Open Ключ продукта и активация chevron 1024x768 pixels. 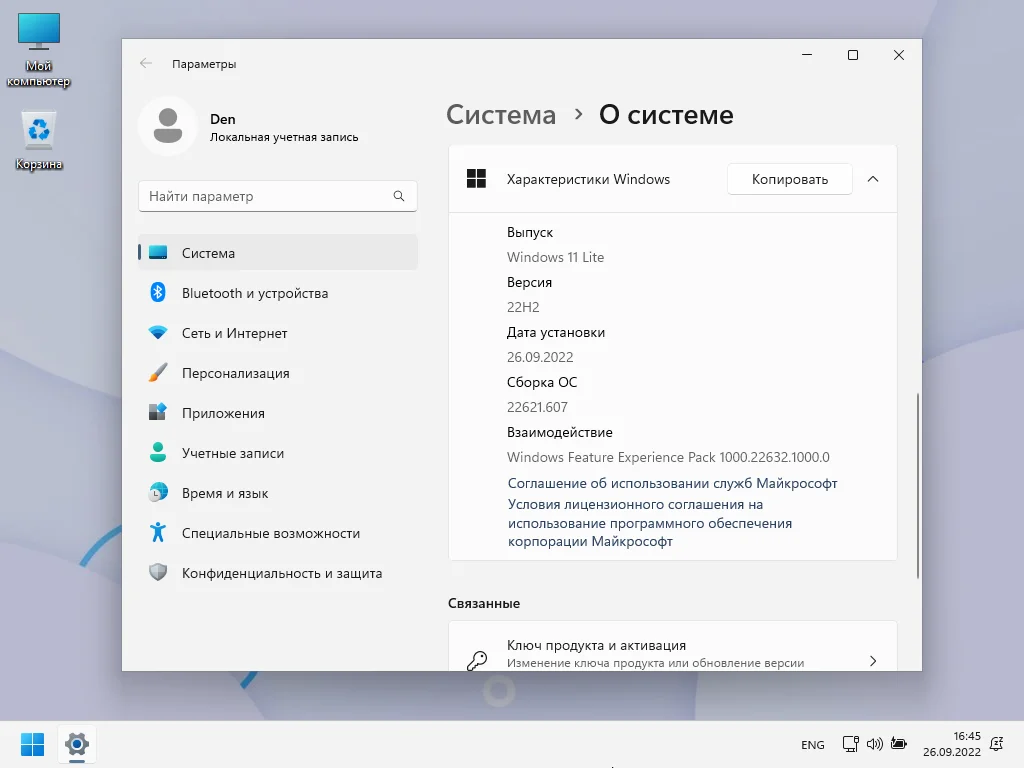pyautogui.click(x=873, y=661)
